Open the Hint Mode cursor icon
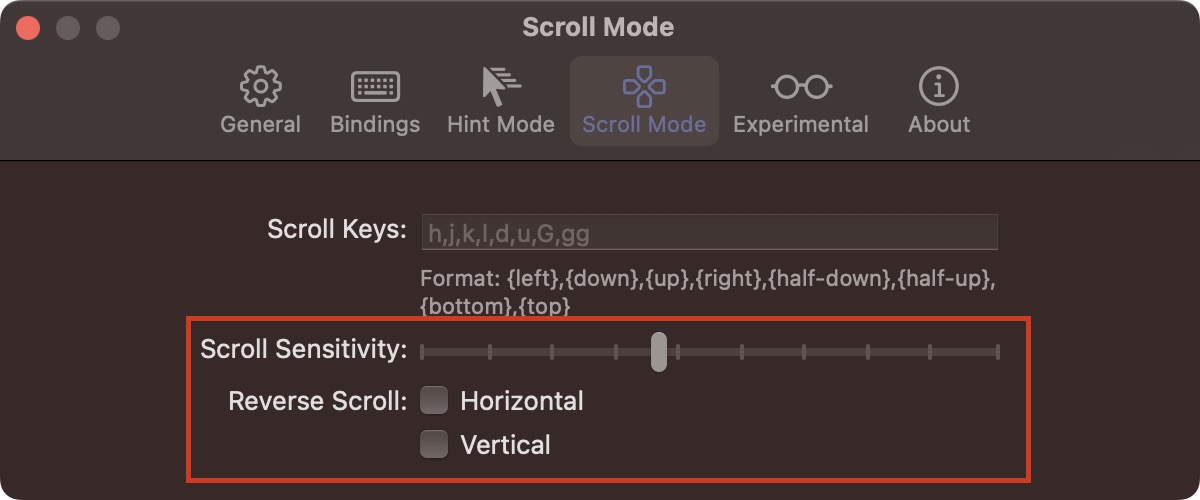This screenshot has width=1200, height=500. [x=500, y=87]
